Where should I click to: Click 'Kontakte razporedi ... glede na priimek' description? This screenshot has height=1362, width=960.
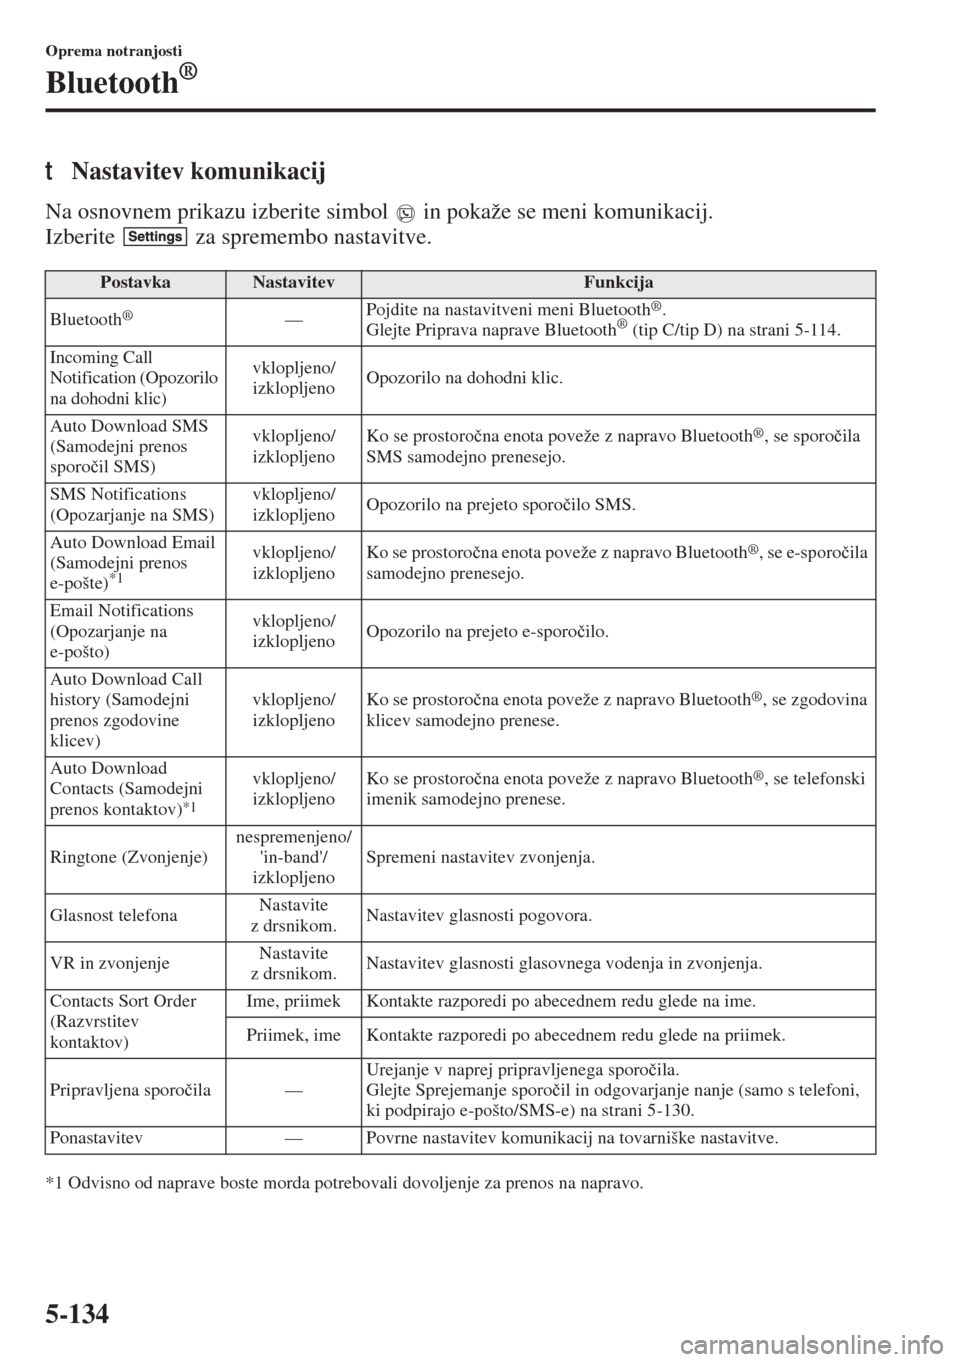tap(575, 1036)
